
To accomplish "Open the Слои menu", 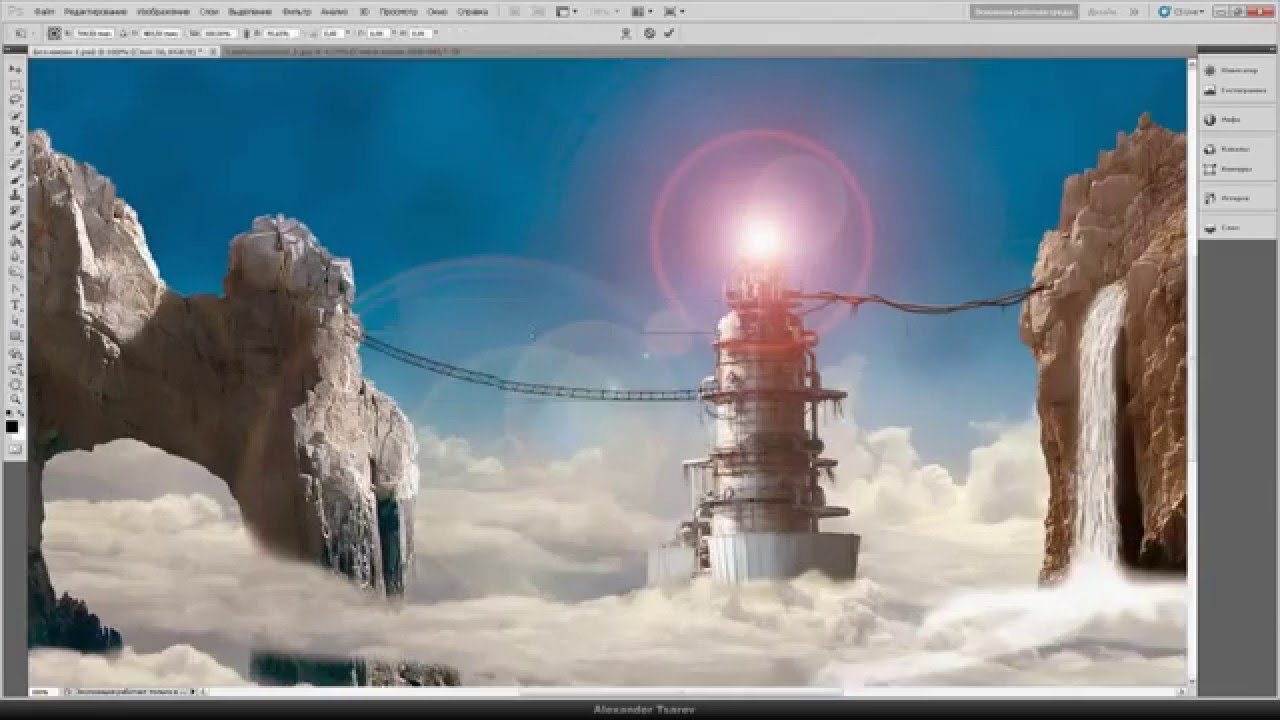I will click(x=209, y=11).
